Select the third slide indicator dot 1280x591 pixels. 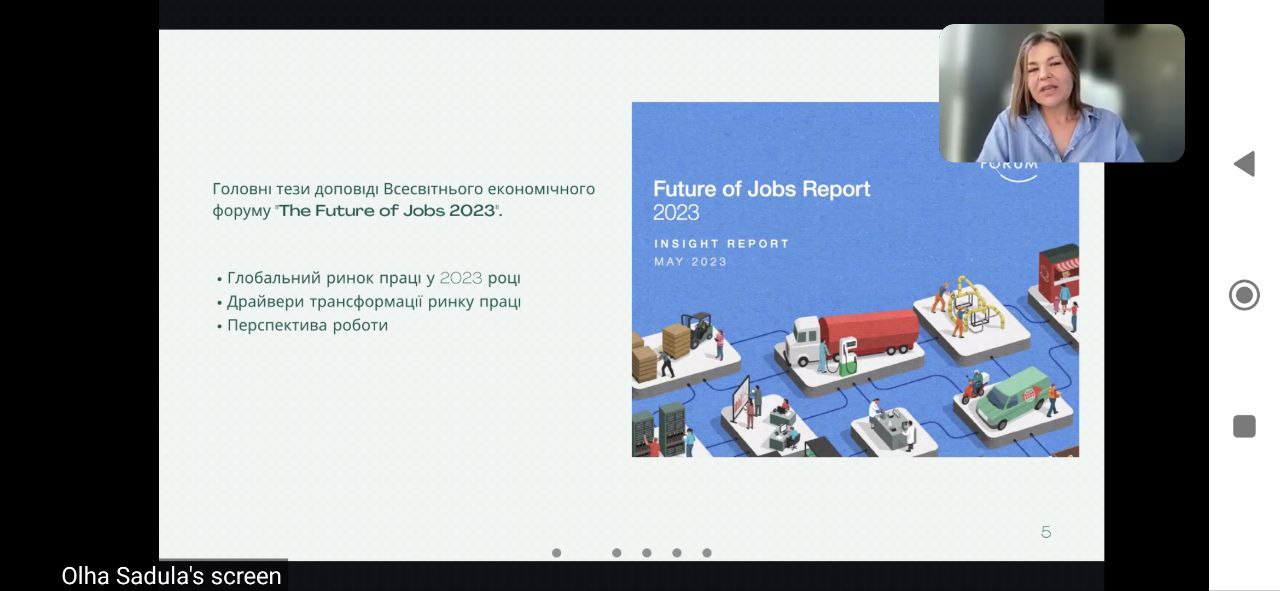pos(647,553)
